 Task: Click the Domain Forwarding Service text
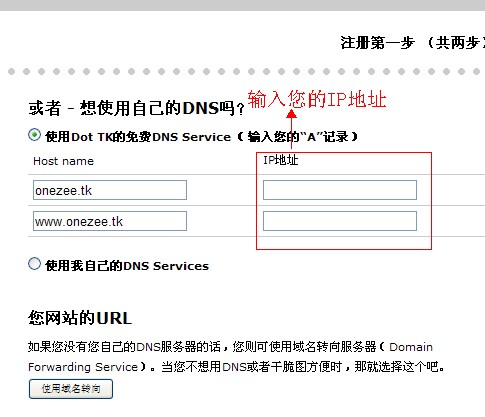click(230, 357)
